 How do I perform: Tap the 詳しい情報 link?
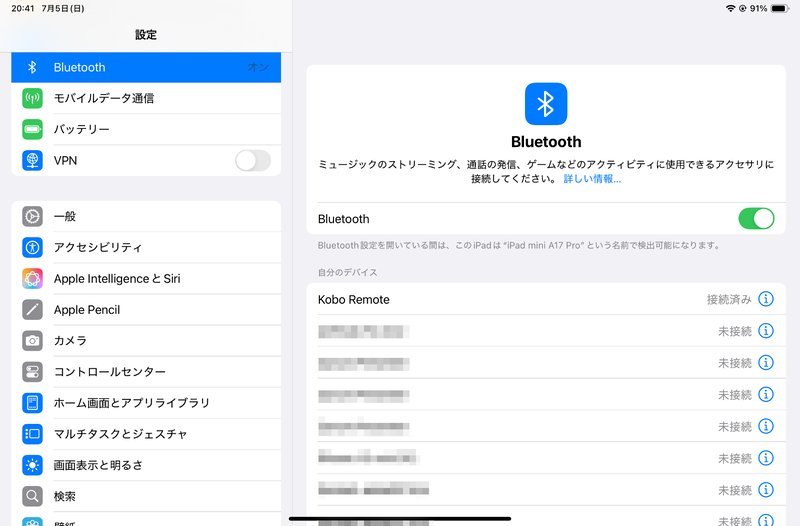click(592, 179)
